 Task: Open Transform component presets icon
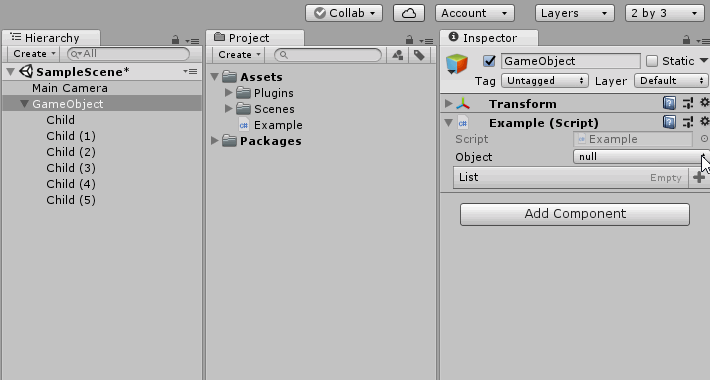(x=688, y=103)
